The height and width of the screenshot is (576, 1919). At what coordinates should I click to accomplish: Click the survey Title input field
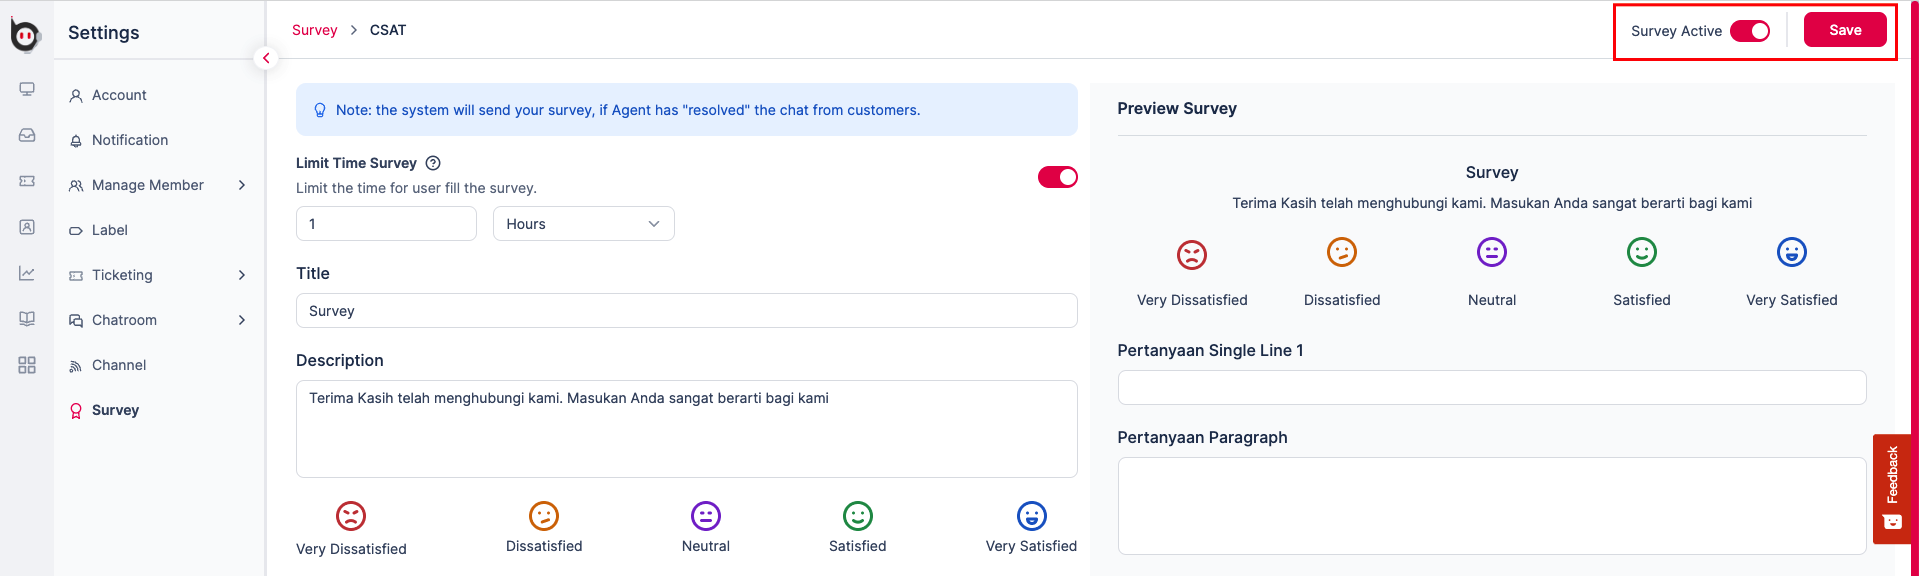tap(686, 311)
